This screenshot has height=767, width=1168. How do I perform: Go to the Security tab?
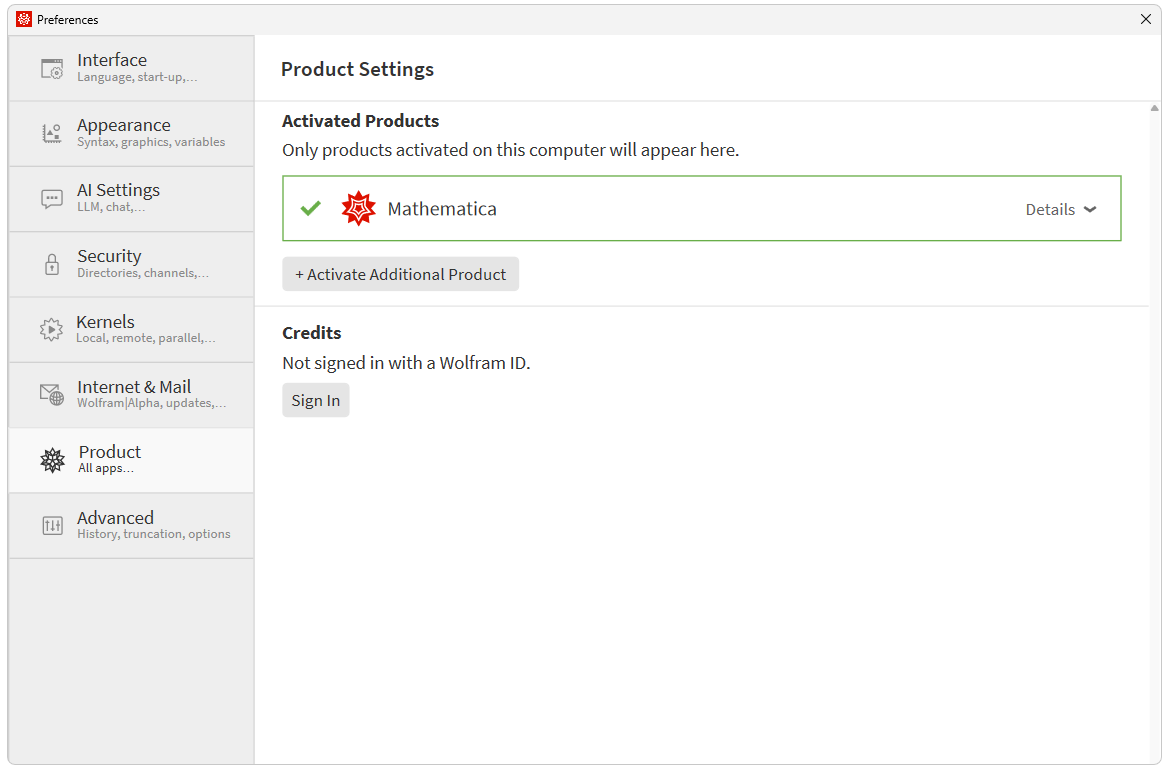tap(131, 264)
